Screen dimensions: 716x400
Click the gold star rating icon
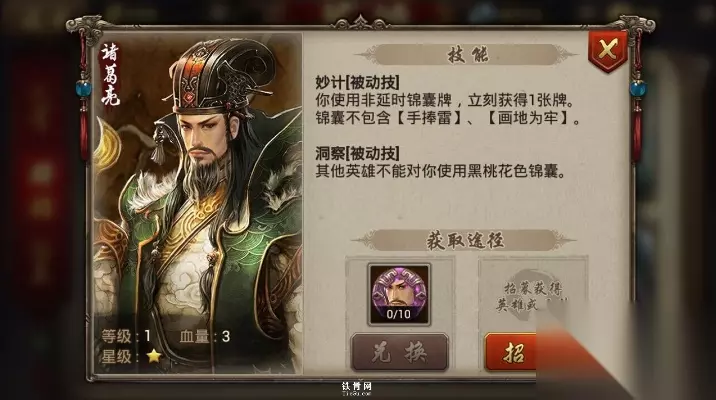tap(154, 355)
